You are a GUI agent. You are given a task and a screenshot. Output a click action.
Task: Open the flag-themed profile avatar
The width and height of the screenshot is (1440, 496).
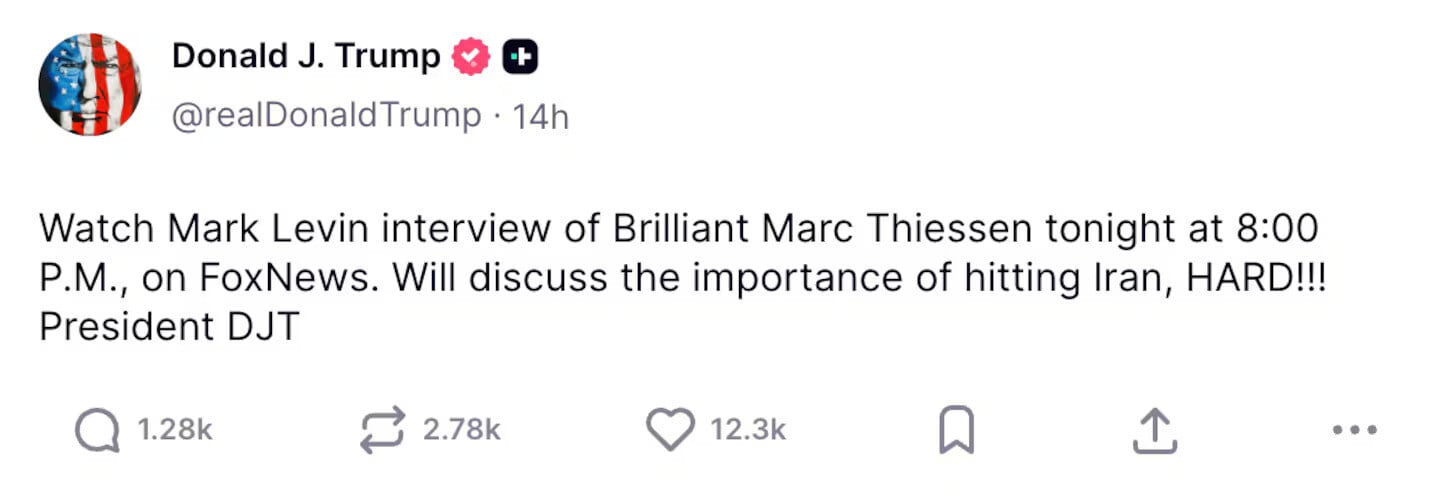pyautogui.click(x=90, y=85)
